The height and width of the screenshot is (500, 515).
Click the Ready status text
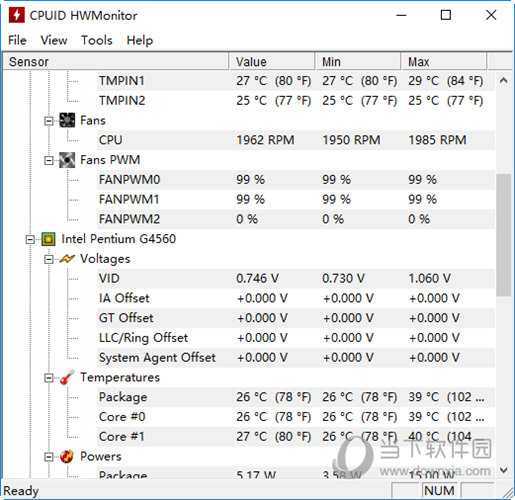pyautogui.click(x=21, y=491)
